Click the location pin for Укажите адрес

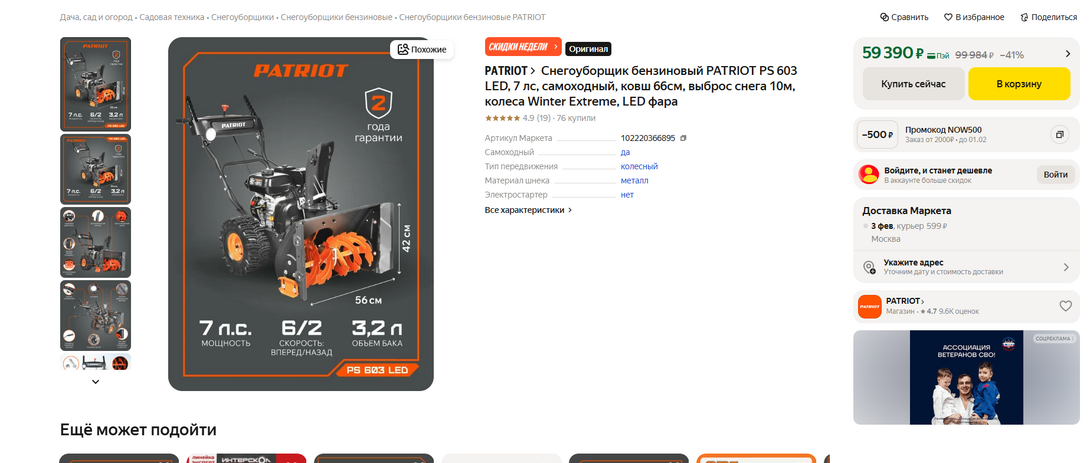pyautogui.click(x=869, y=267)
